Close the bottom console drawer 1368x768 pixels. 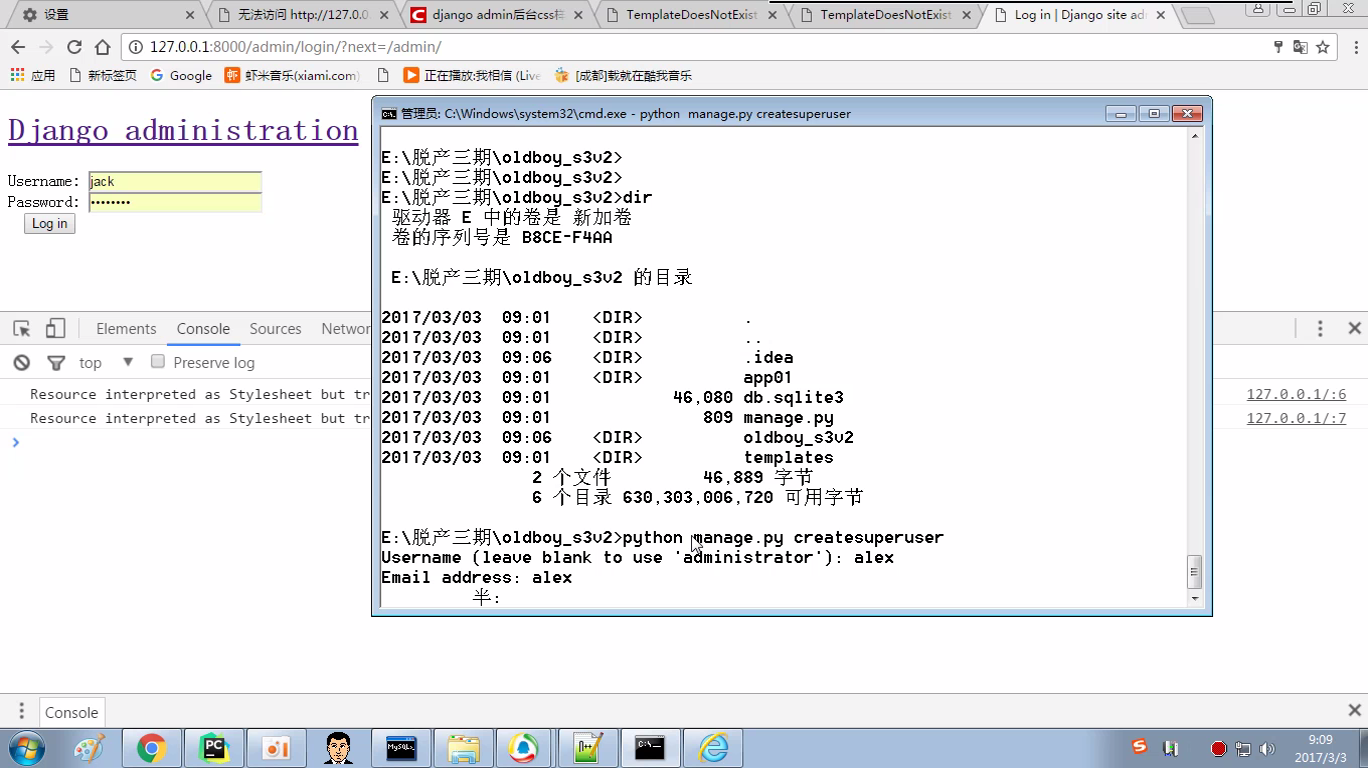pos(1354,711)
